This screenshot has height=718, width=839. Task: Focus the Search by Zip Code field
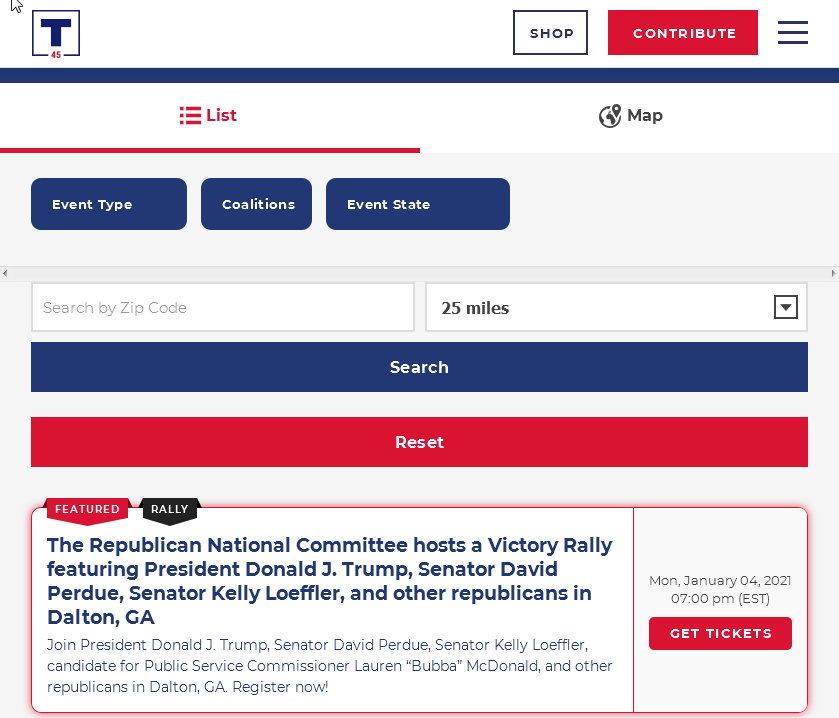223,307
